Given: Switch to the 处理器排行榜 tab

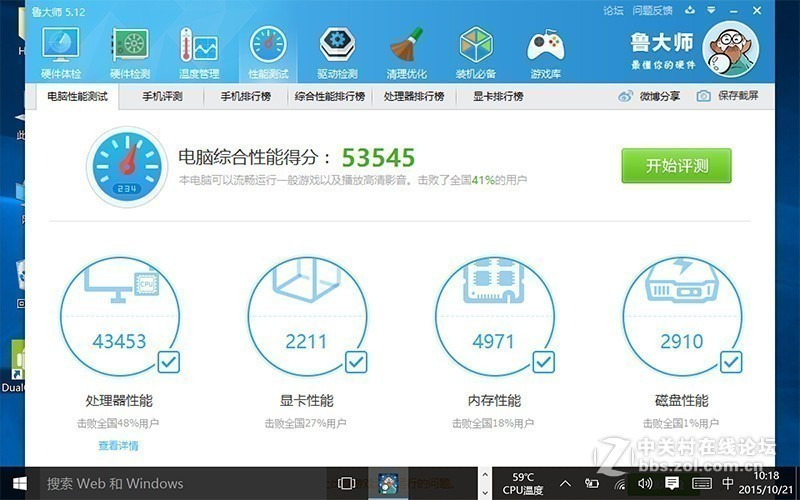Looking at the screenshot, I should [414, 96].
